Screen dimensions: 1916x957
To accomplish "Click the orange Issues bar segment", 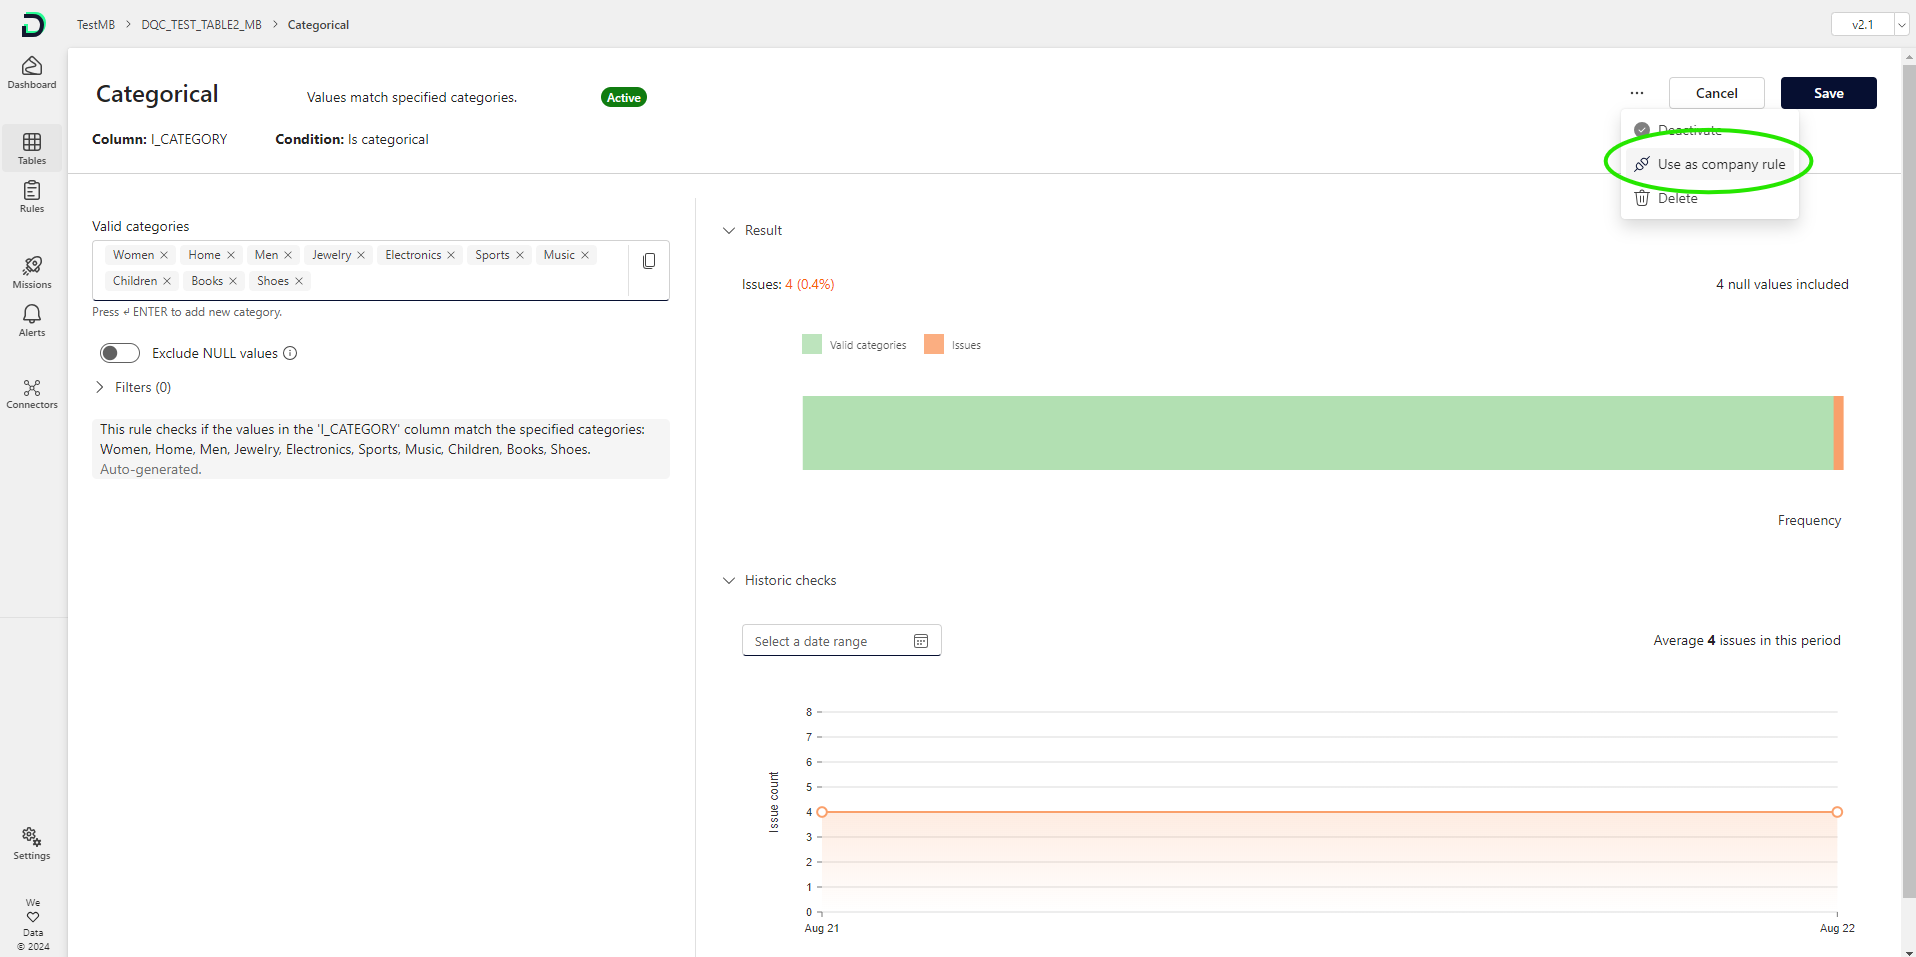I will tap(1838, 433).
